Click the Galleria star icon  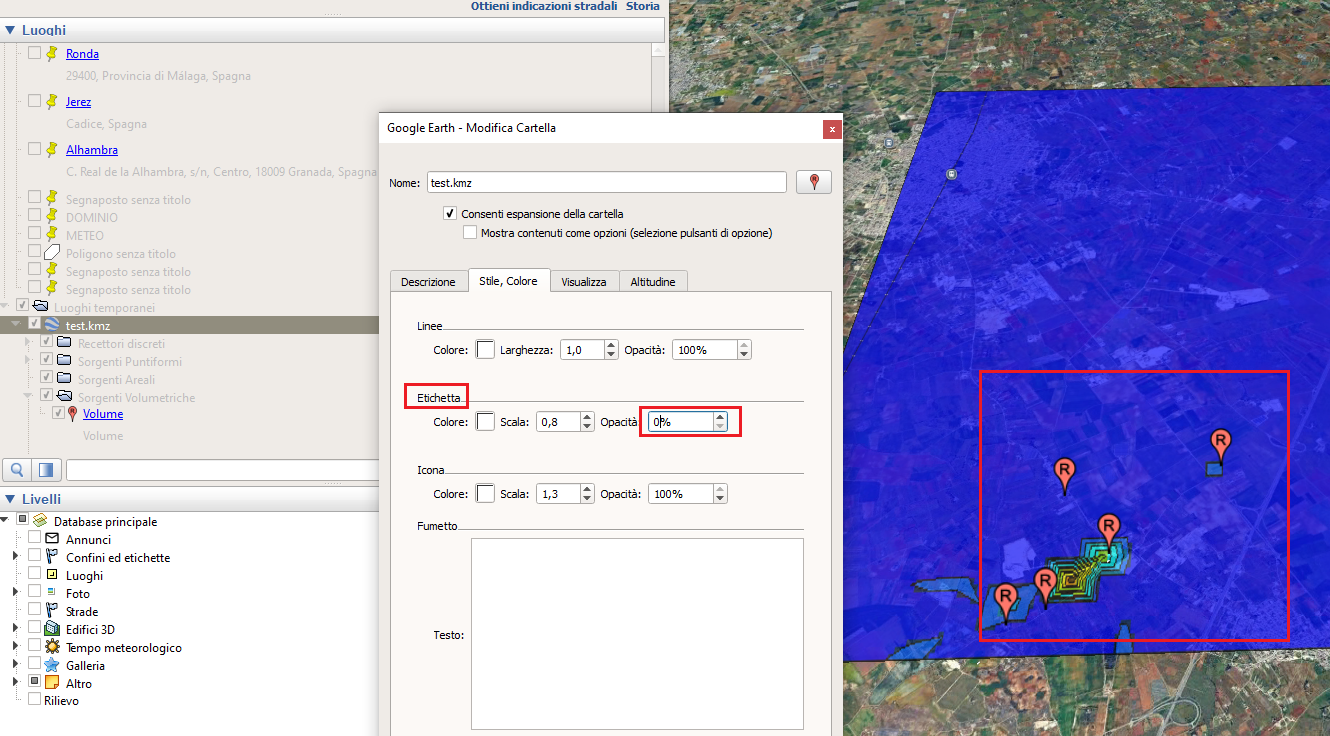click(x=53, y=666)
